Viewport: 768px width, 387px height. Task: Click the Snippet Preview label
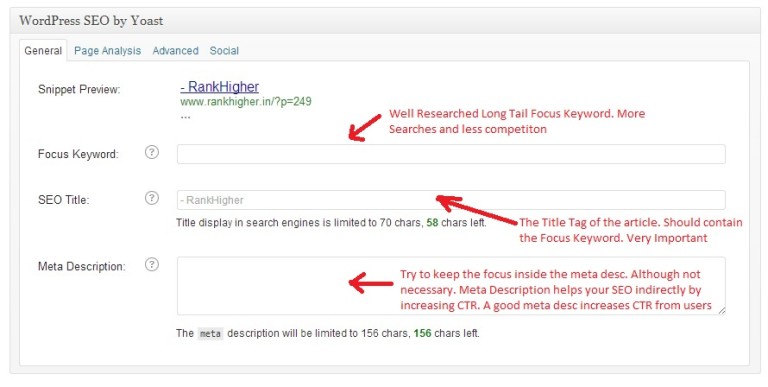point(79,90)
